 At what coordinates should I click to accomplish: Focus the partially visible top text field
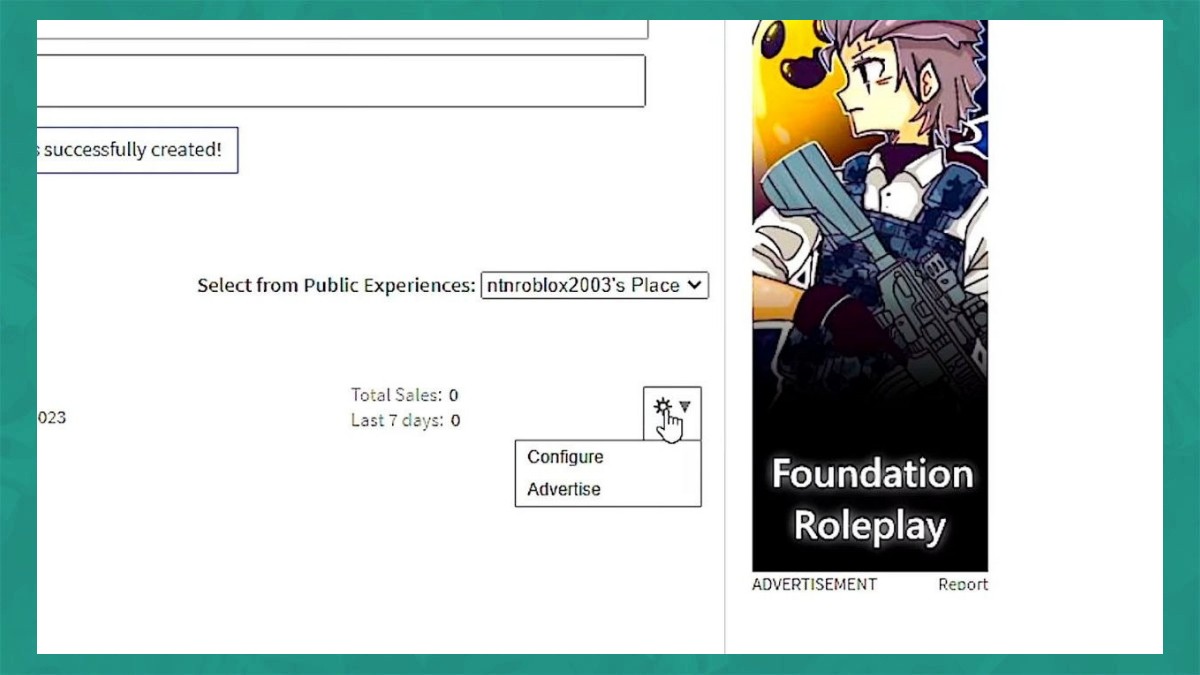[x=342, y=29]
